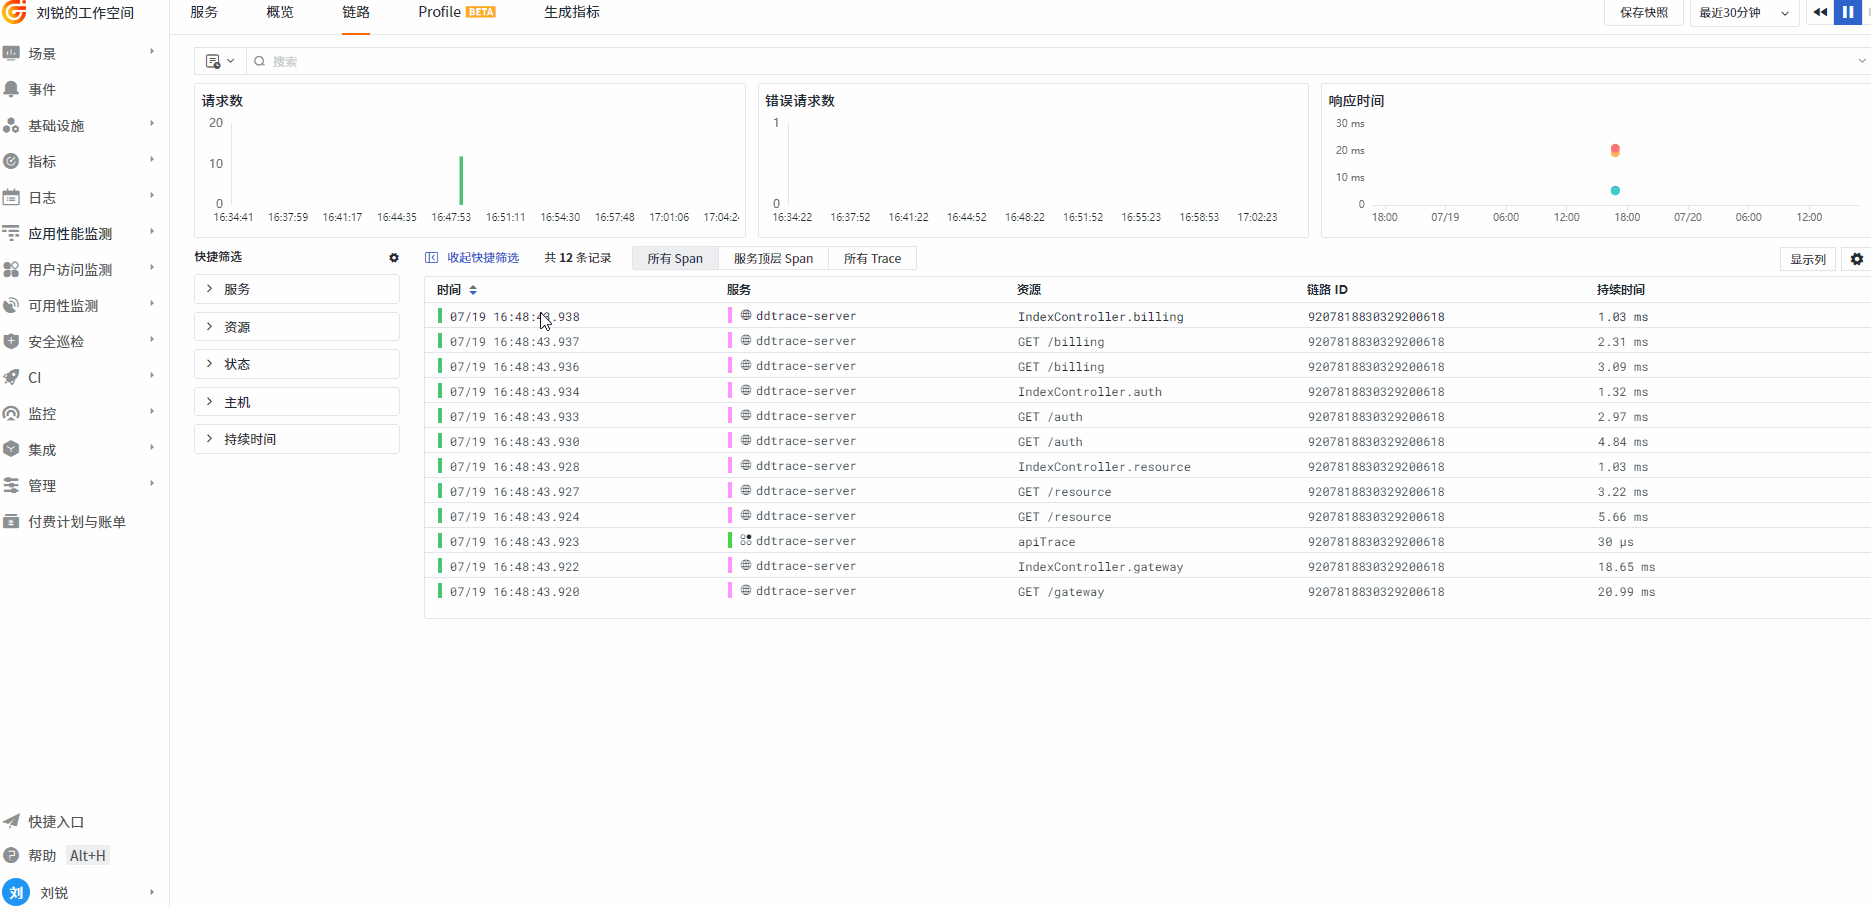The width and height of the screenshot is (1871, 907).
Task: Select the 所有 Trace view
Action: [873, 258]
